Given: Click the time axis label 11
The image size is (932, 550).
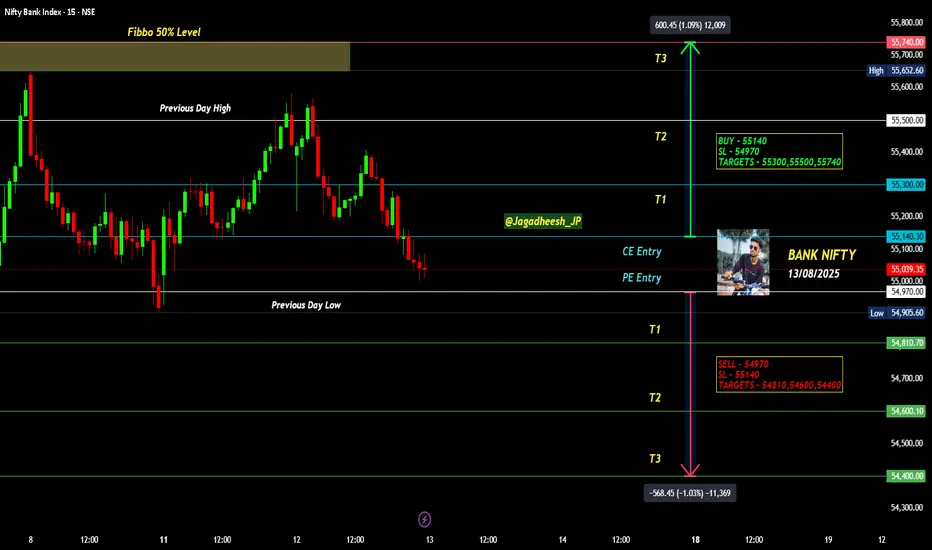Looking at the screenshot, I should point(163,540).
